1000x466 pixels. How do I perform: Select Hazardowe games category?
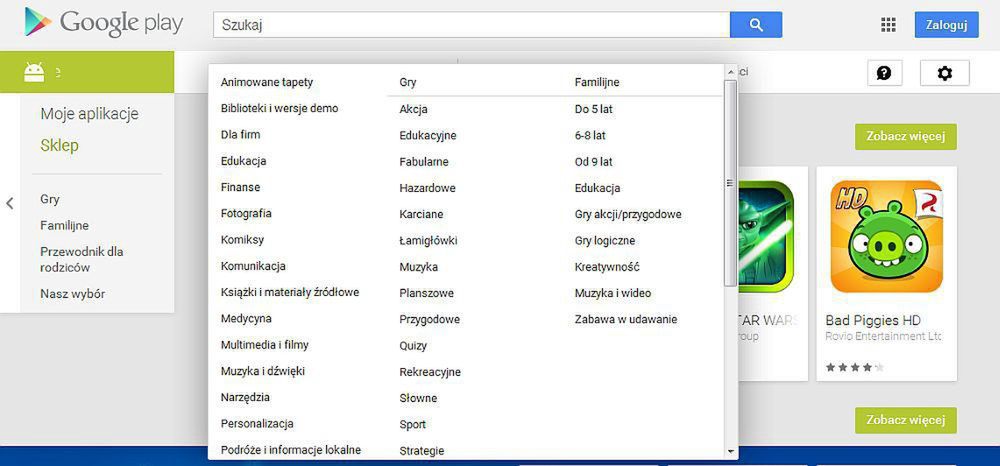427,188
